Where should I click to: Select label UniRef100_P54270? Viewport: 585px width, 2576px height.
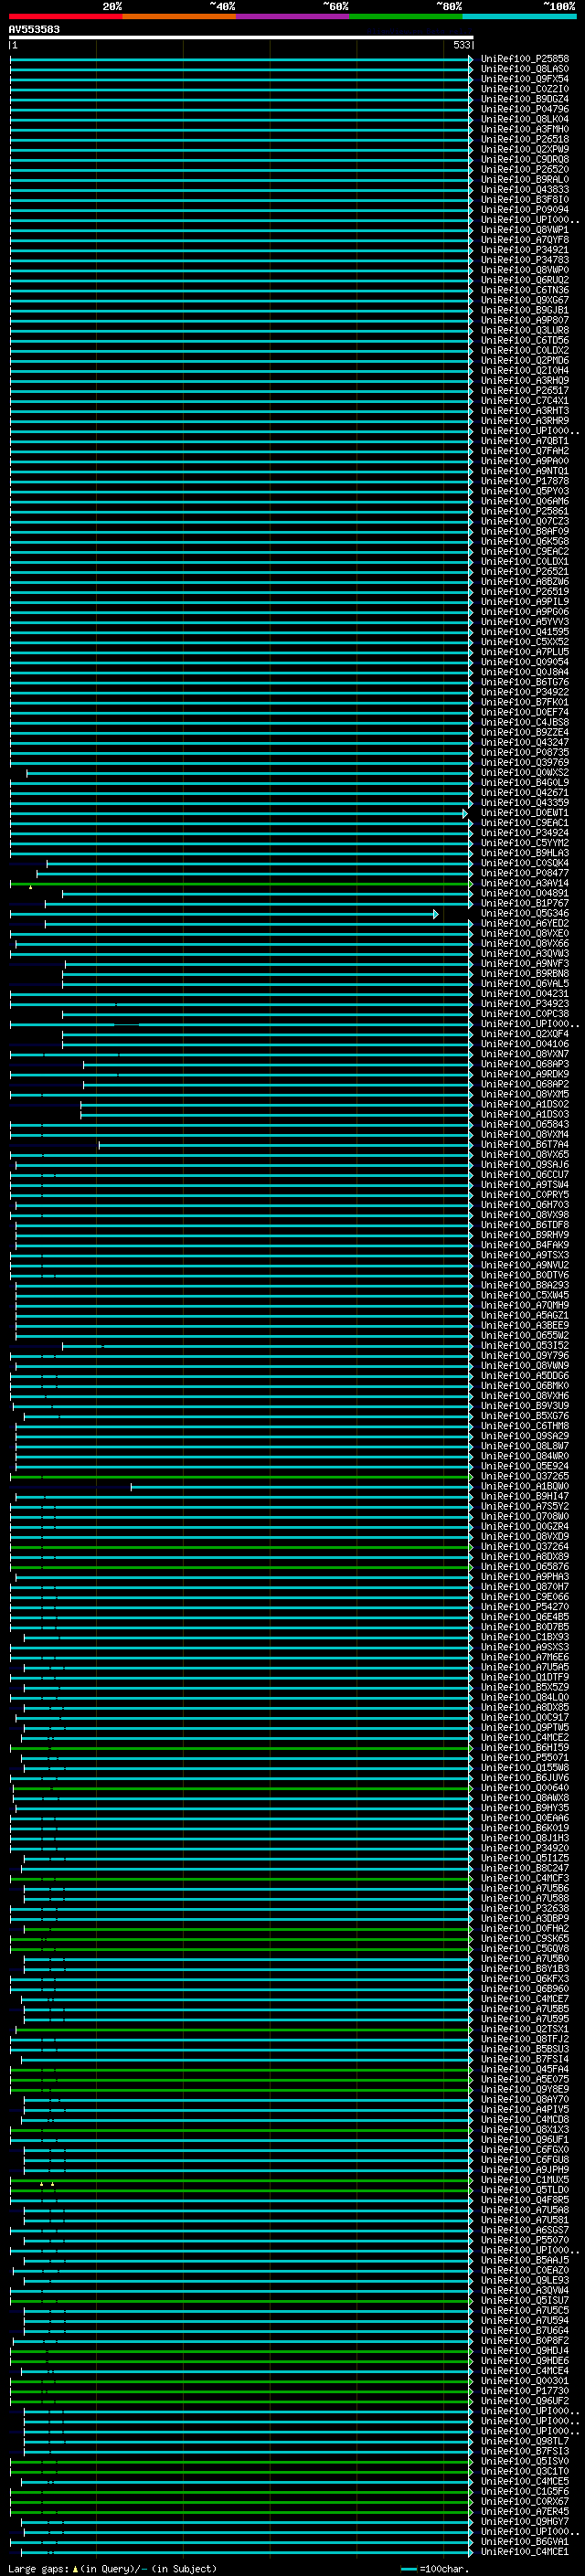(x=524, y=1607)
